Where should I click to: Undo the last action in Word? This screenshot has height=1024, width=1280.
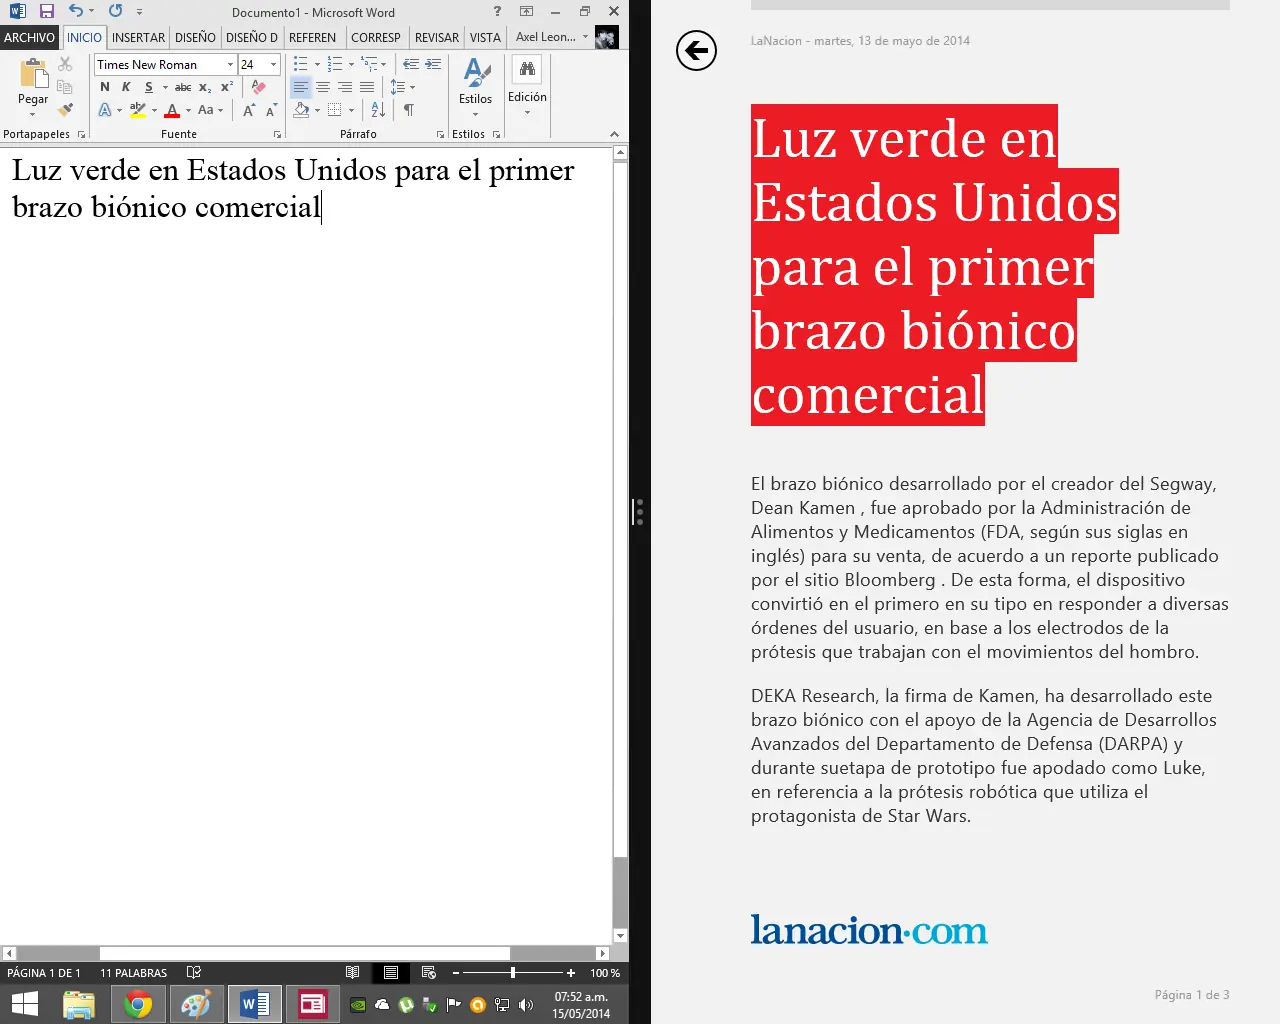point(75,11)
